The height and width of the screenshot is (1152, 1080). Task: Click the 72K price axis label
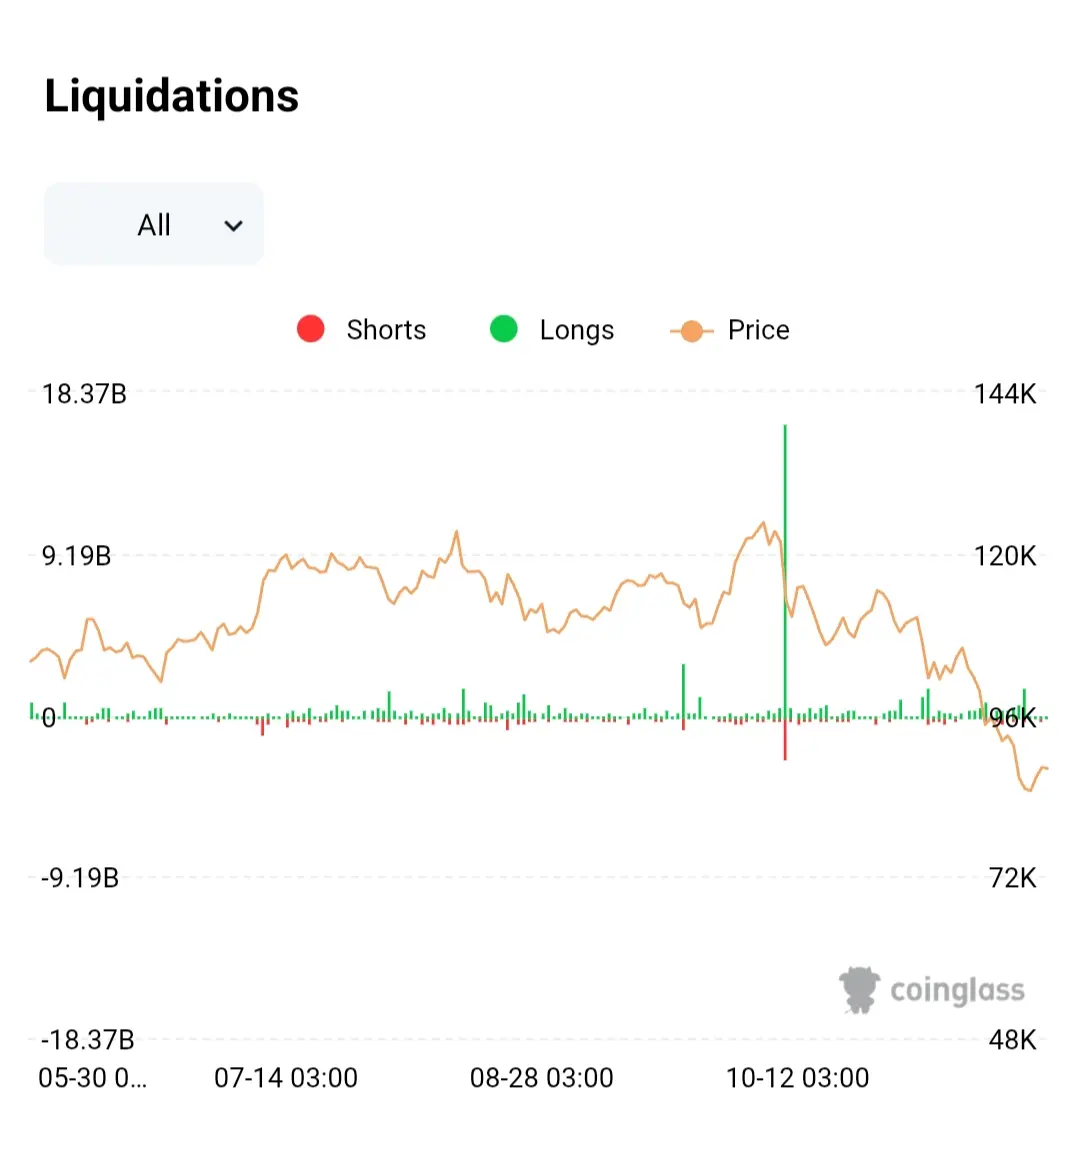click(x=1012, y=878)
